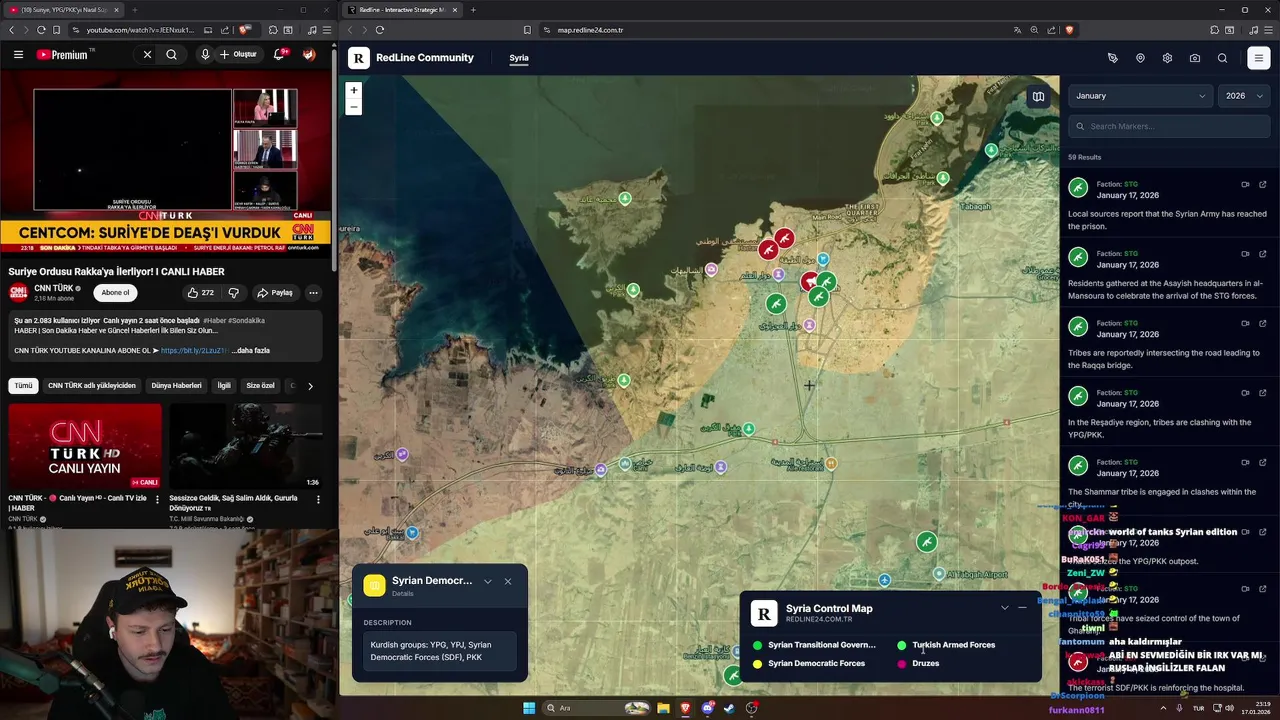Click video icon on 'reached the prison' entry
The image size is (1280, 720).
click(x=1245, y=184)
